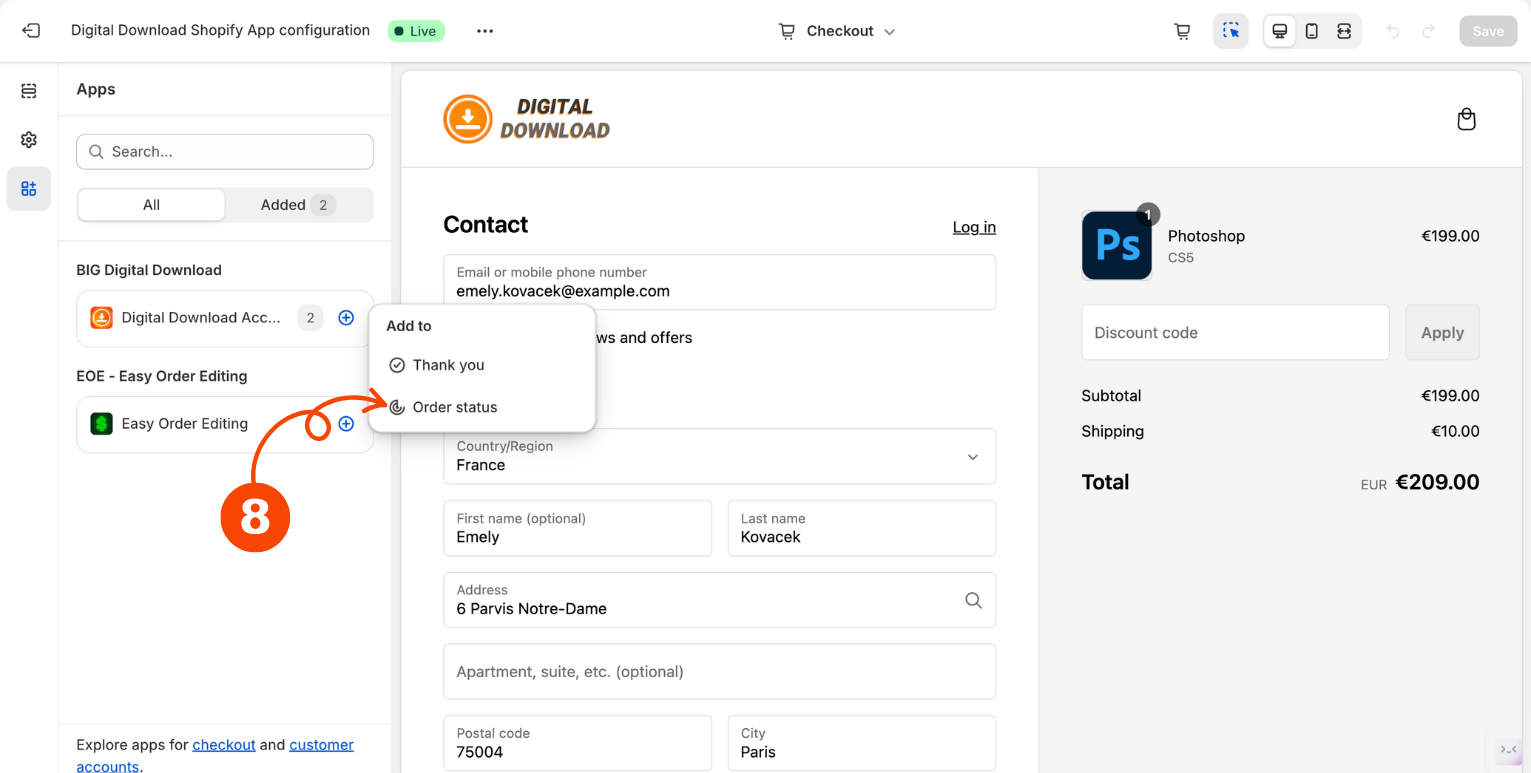Toggle the inspector selection tool

(x=1231, y=31)
